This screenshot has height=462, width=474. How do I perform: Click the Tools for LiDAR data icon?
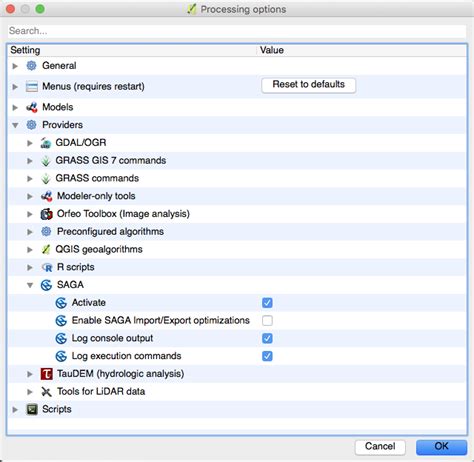pos(46,392)
